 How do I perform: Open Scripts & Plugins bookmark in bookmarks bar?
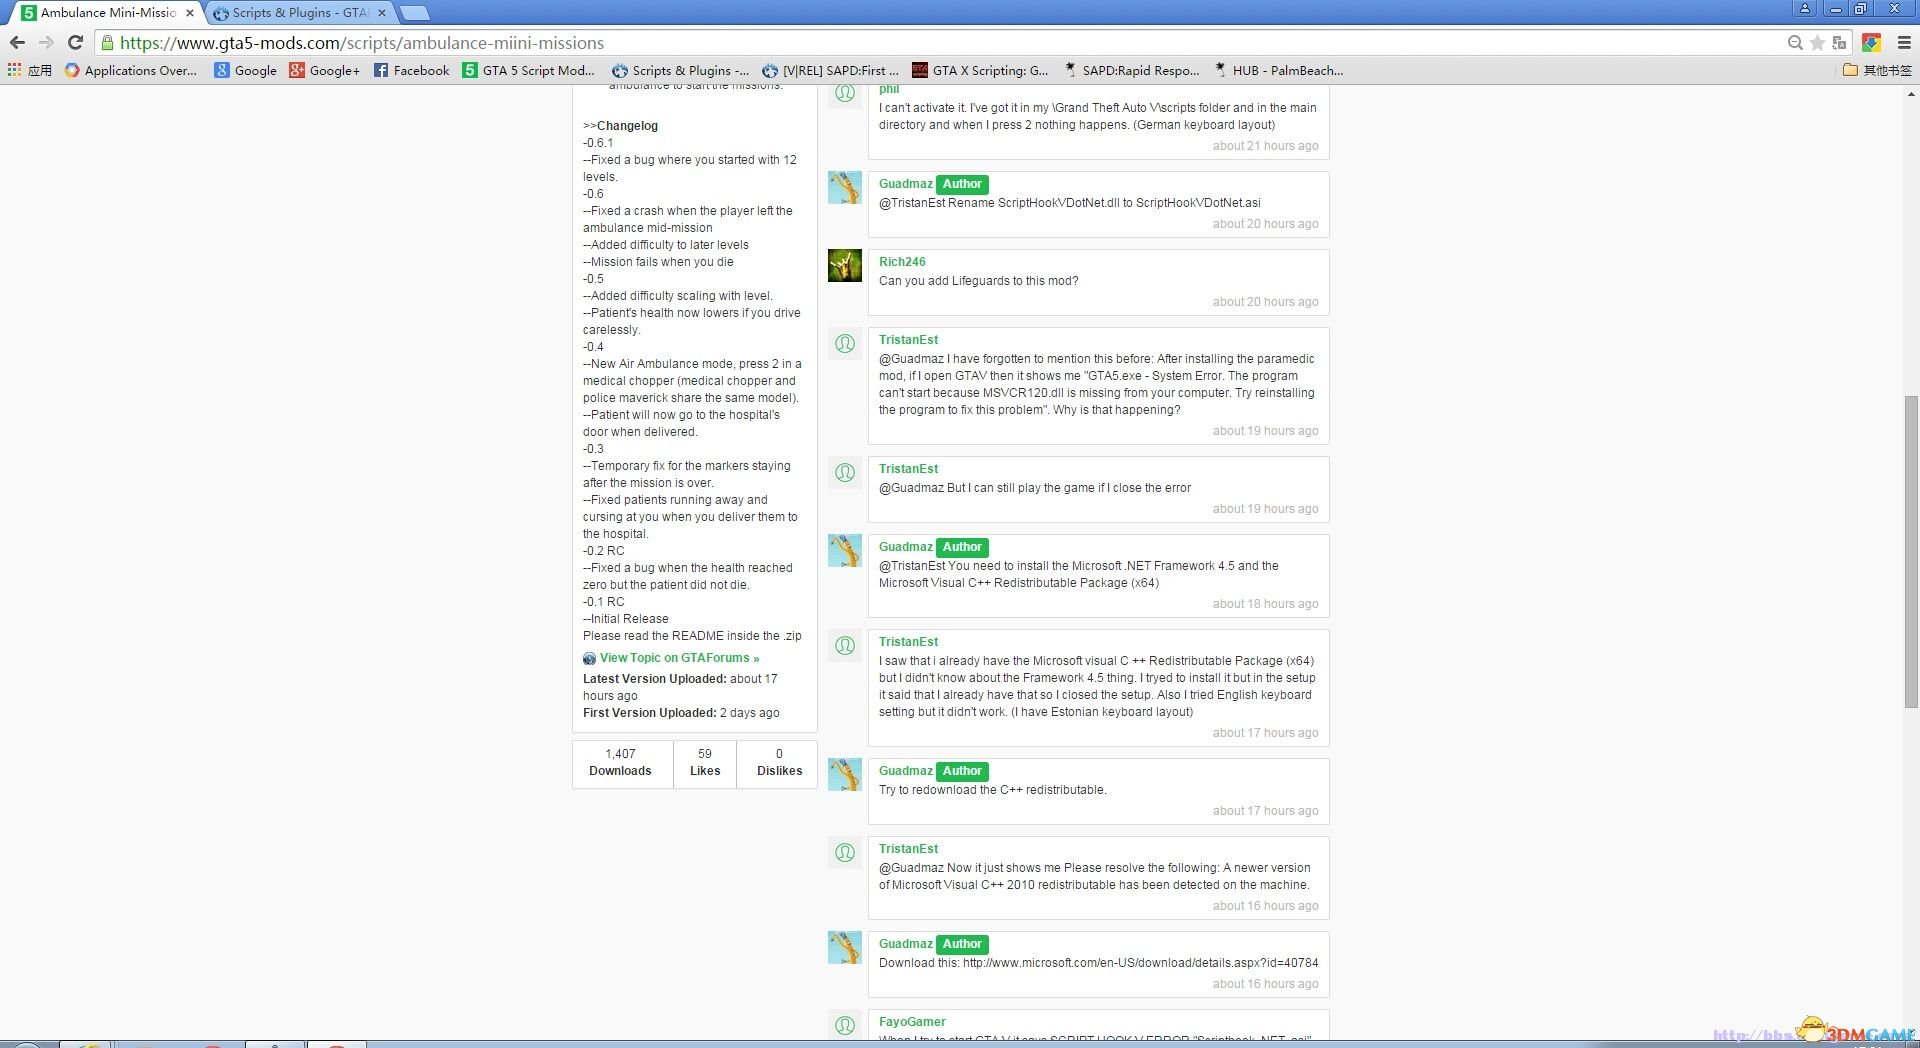pyautogui.click(x=681, y=70)
